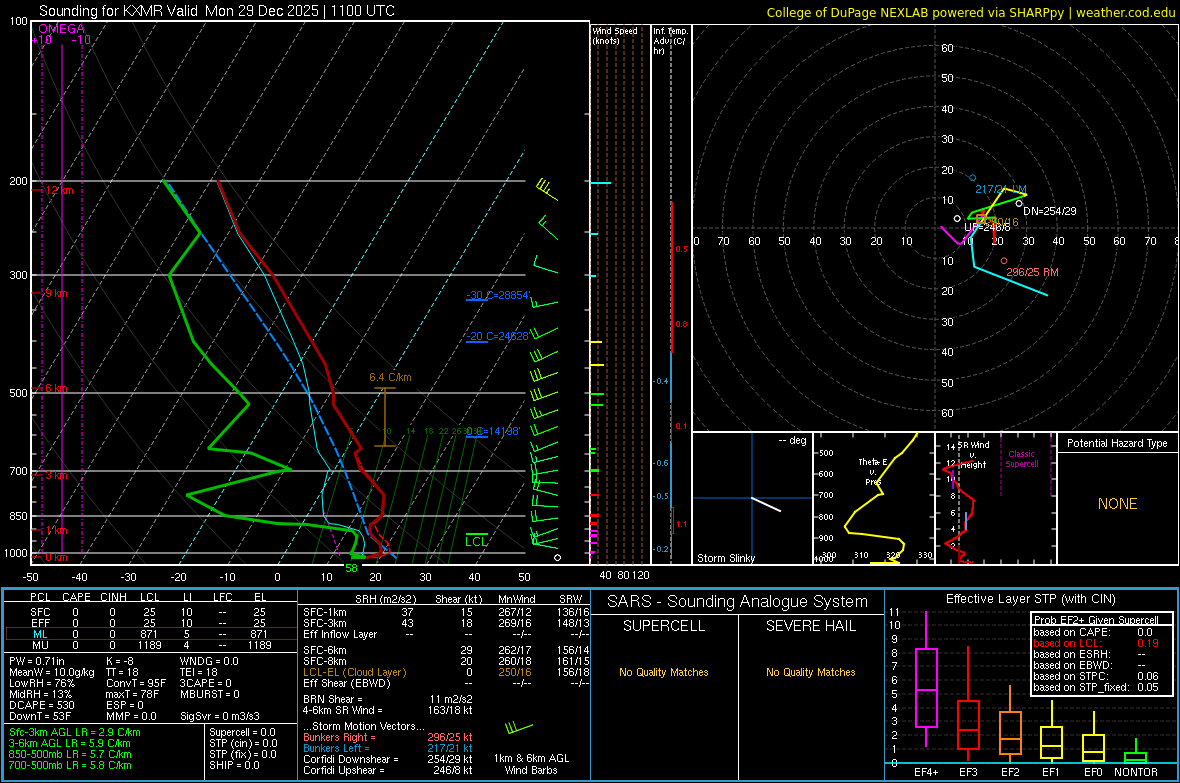Viewport: 1180px width, 783px height.
Task: Click the 'Wind Speed (knots)' header
Action: [615, 35]
